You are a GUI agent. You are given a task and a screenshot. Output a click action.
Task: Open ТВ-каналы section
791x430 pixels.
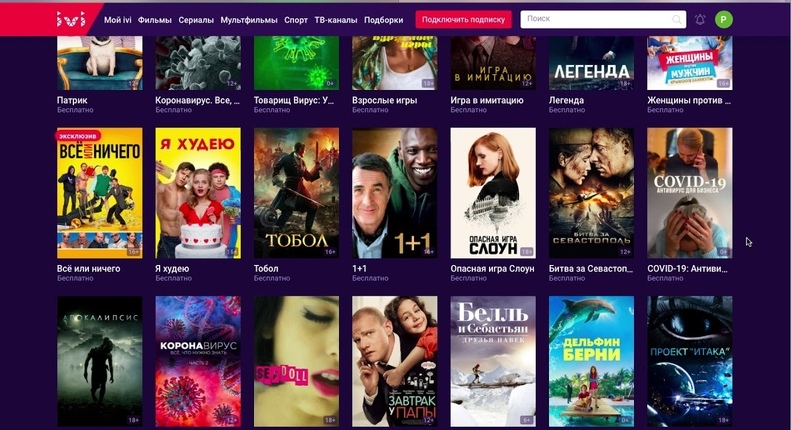[335, 20]
